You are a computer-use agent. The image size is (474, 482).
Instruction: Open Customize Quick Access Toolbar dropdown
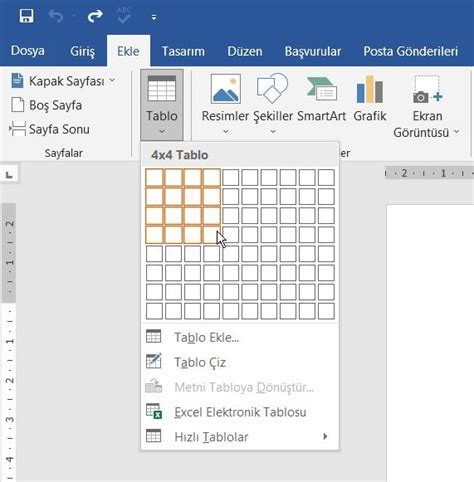coord(154,17)
